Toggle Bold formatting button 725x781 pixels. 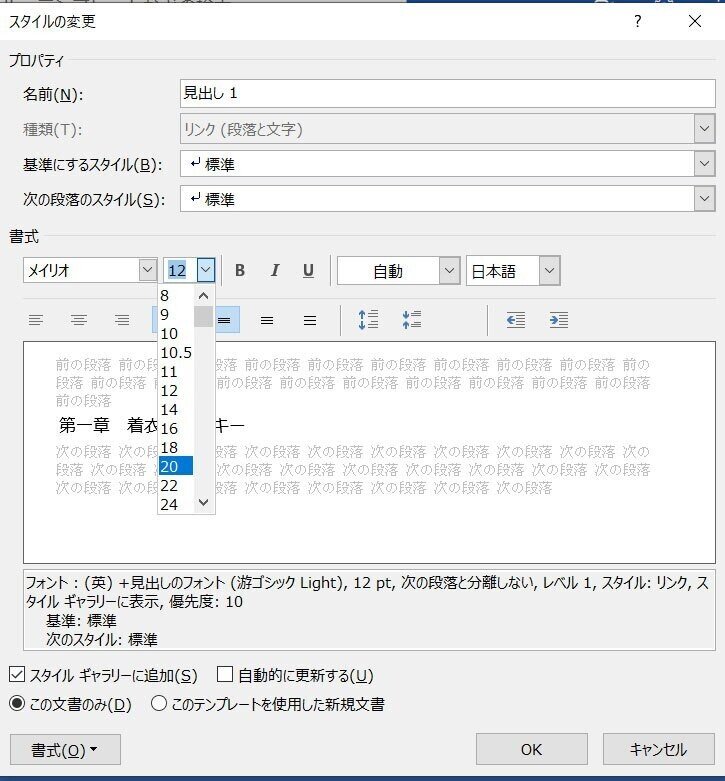[x=240, y=270]
